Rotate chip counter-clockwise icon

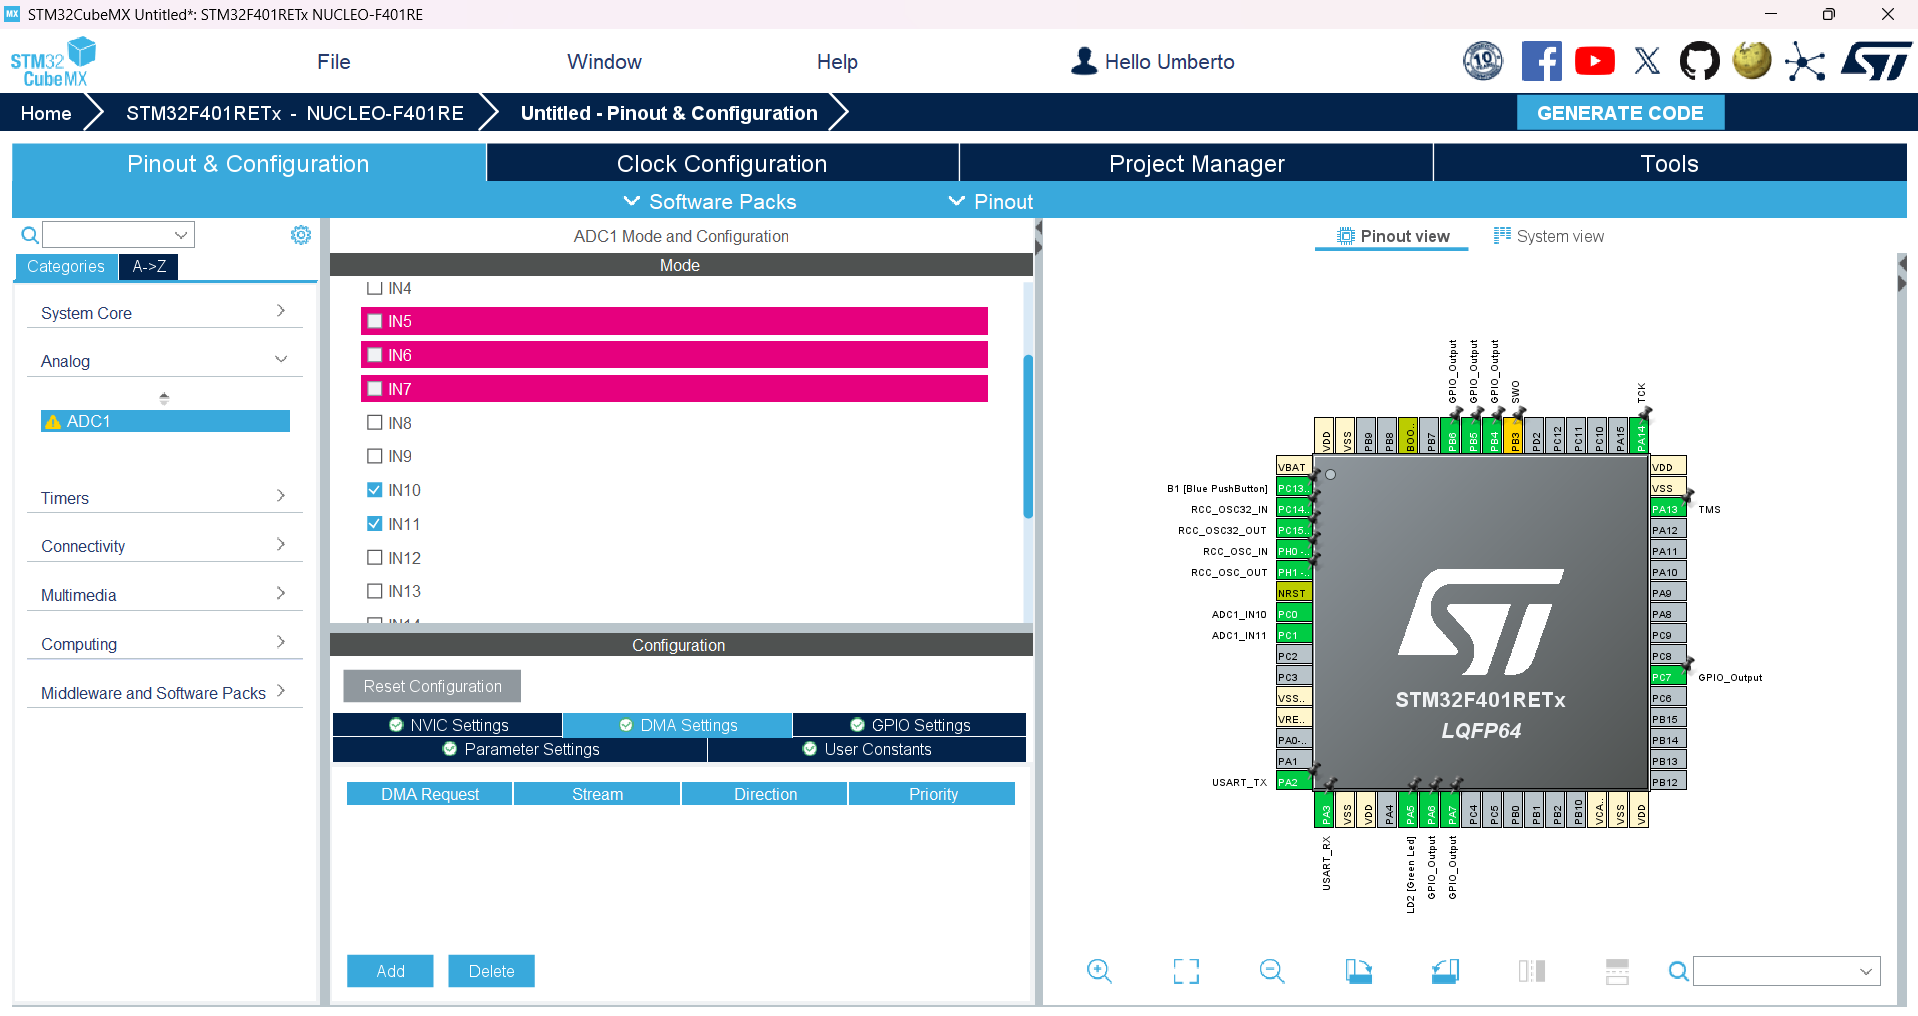pos(1445,971)
